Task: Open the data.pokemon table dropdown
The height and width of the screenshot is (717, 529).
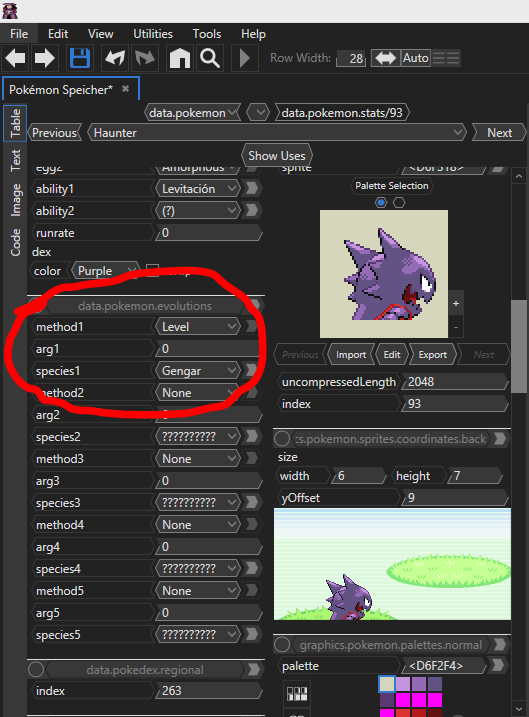Action: point(192,112)
